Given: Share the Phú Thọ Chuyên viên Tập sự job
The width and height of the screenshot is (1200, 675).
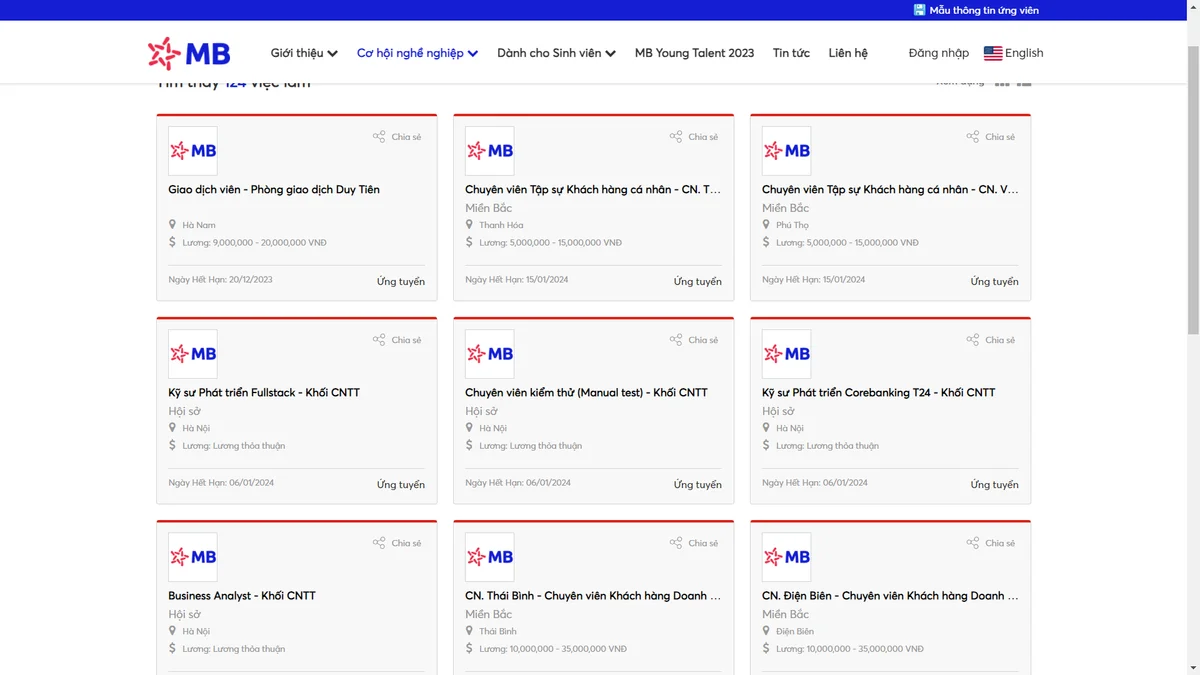Looking at the screenshot, I should pos(991,137).
